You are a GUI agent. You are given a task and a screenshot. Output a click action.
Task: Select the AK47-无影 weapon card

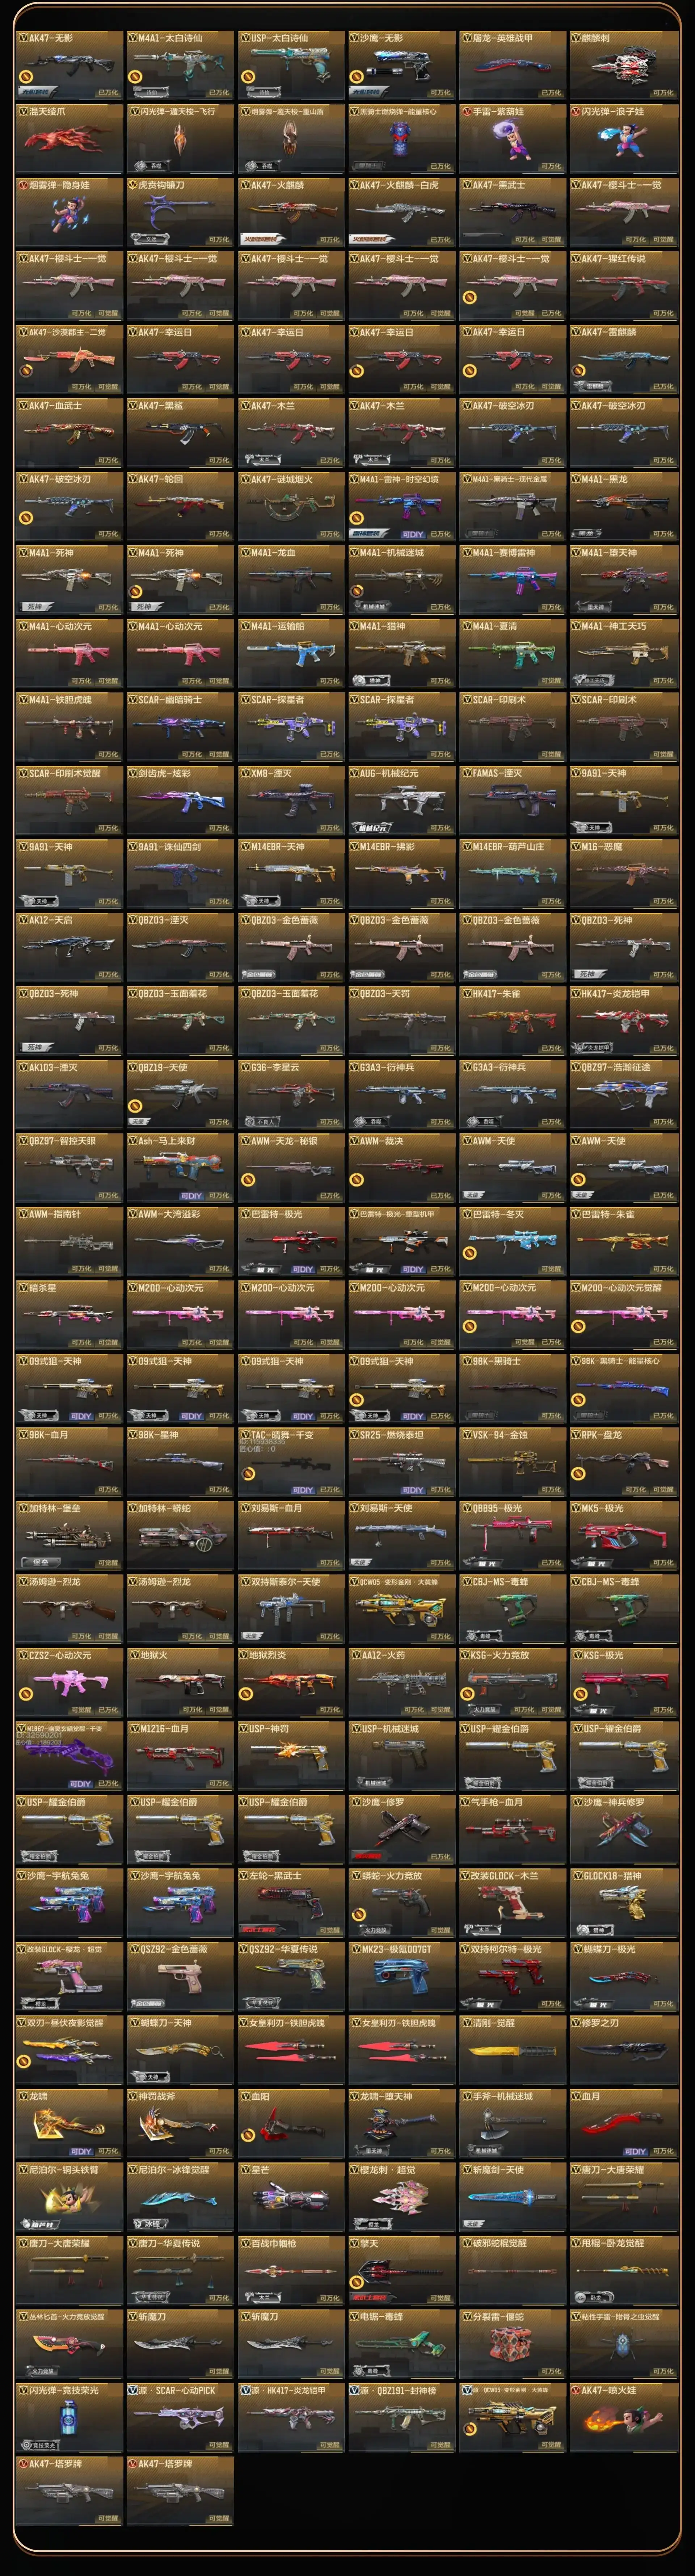click(68, 64)
